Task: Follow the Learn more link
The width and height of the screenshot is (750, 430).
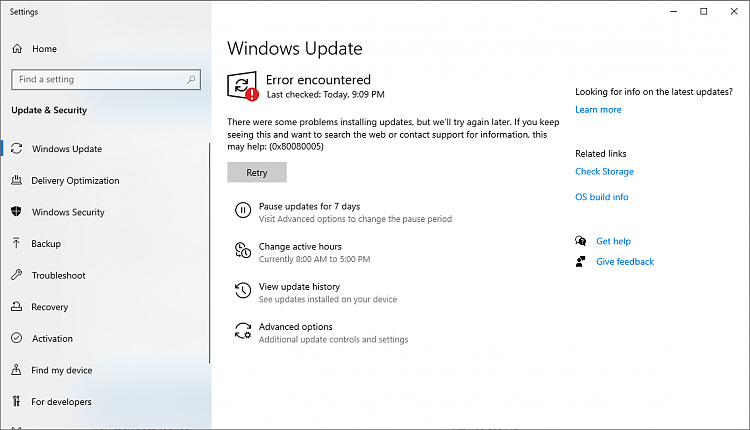Action: pyautogui.click(x=598, y=110)
